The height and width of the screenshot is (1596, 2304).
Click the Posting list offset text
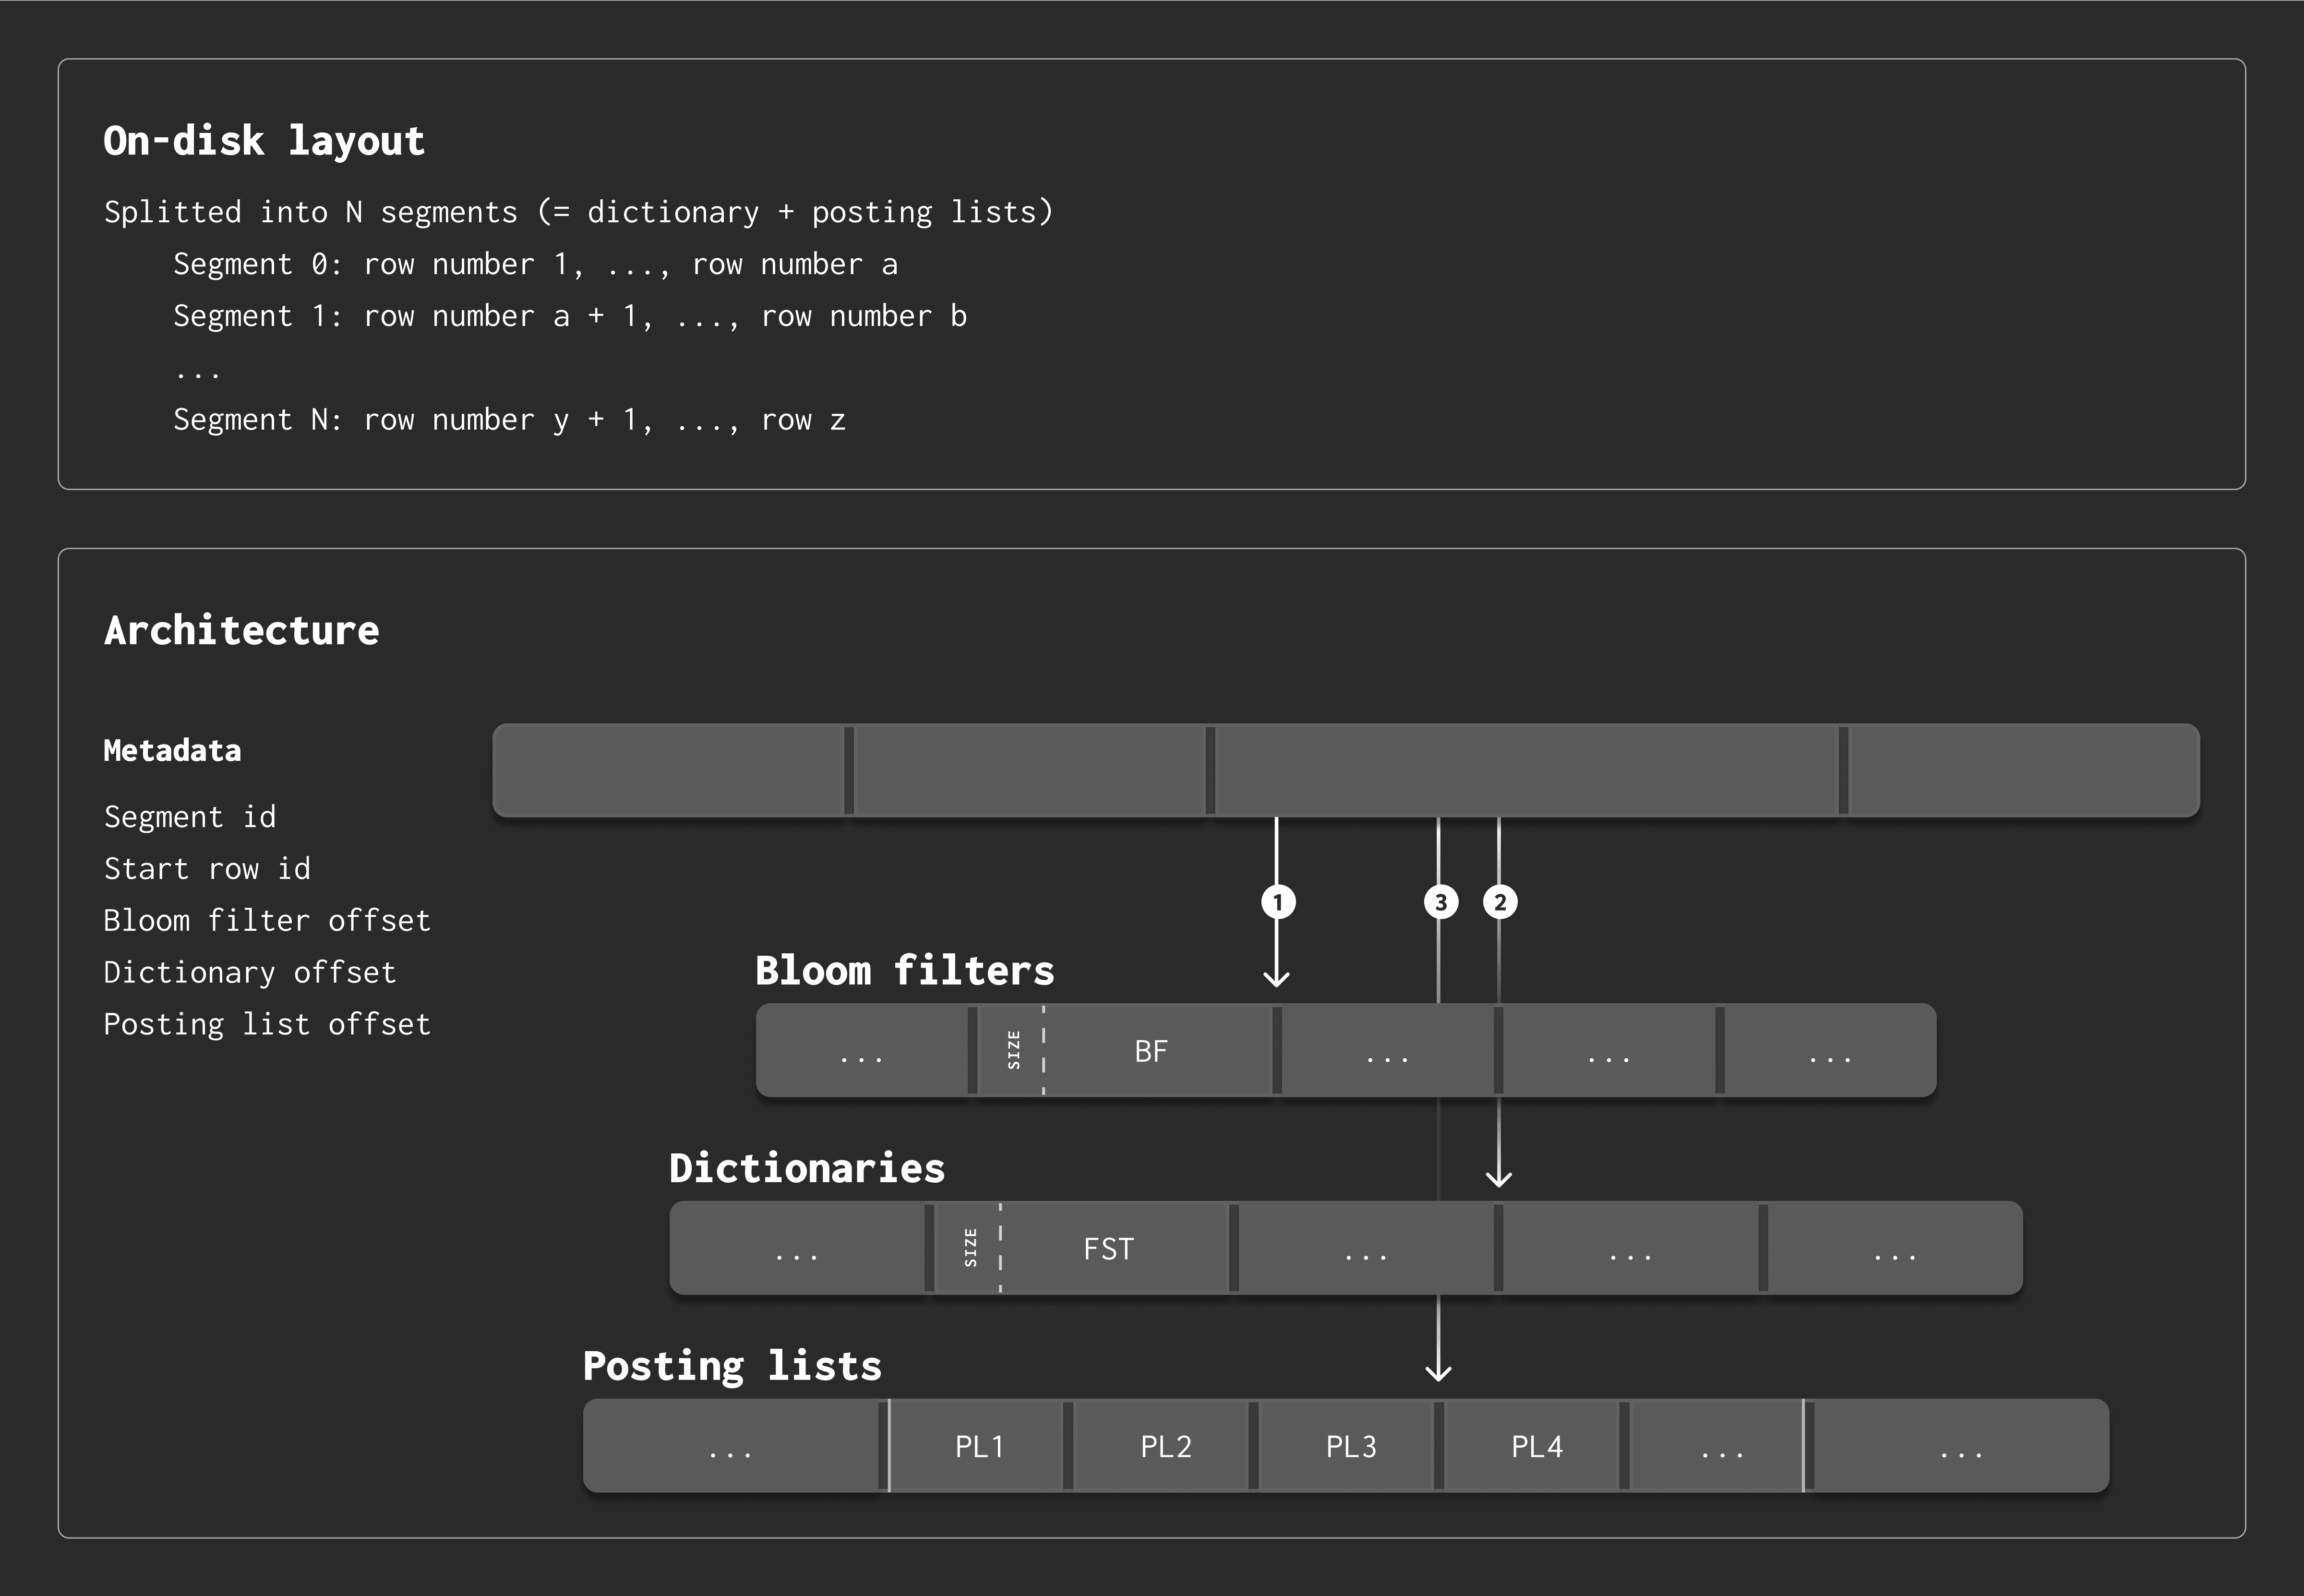[267, 1024]
